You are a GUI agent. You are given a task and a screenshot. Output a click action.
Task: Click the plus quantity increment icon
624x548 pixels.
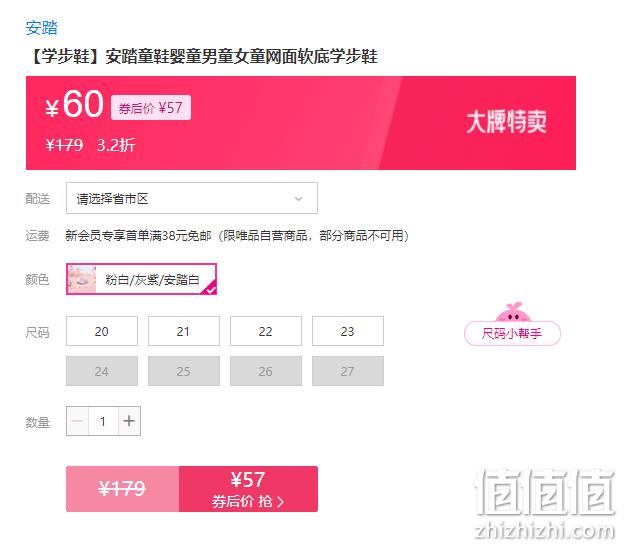click(129, 421)
